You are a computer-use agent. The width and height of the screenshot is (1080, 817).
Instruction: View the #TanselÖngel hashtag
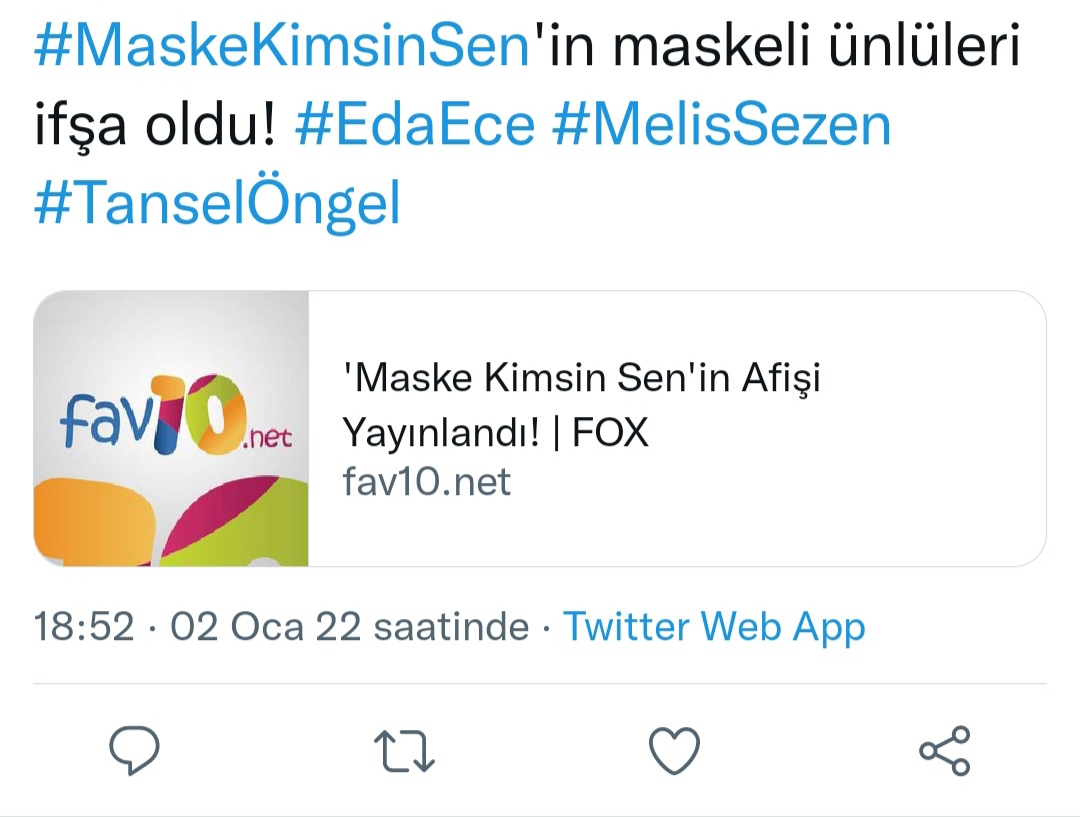[217, 204]
